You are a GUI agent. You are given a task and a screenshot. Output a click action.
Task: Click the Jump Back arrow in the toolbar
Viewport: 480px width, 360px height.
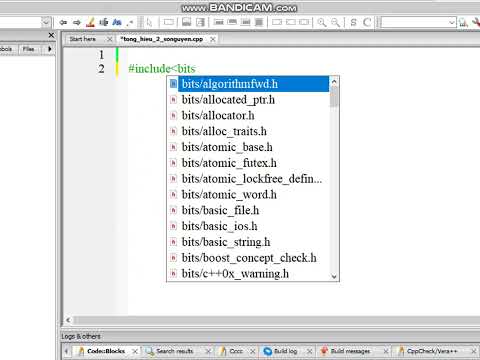point(63,22)
